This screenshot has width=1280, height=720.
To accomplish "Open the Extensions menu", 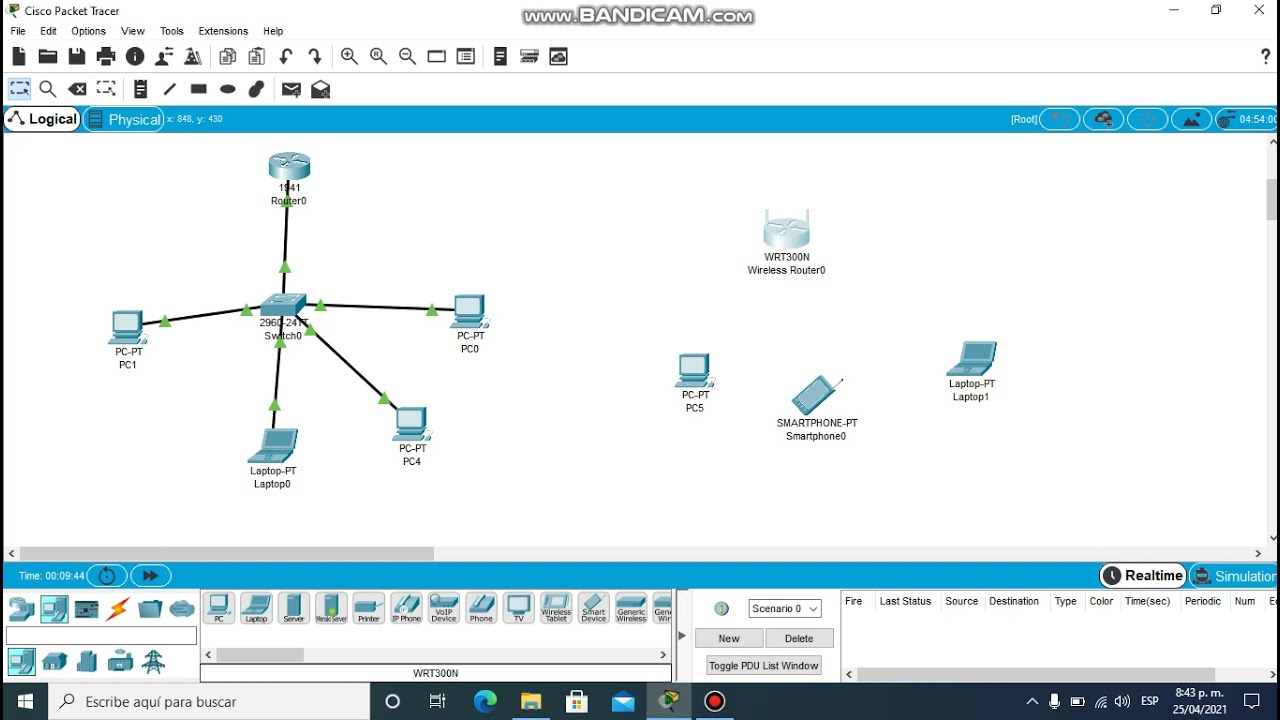I will click(223, 31).
